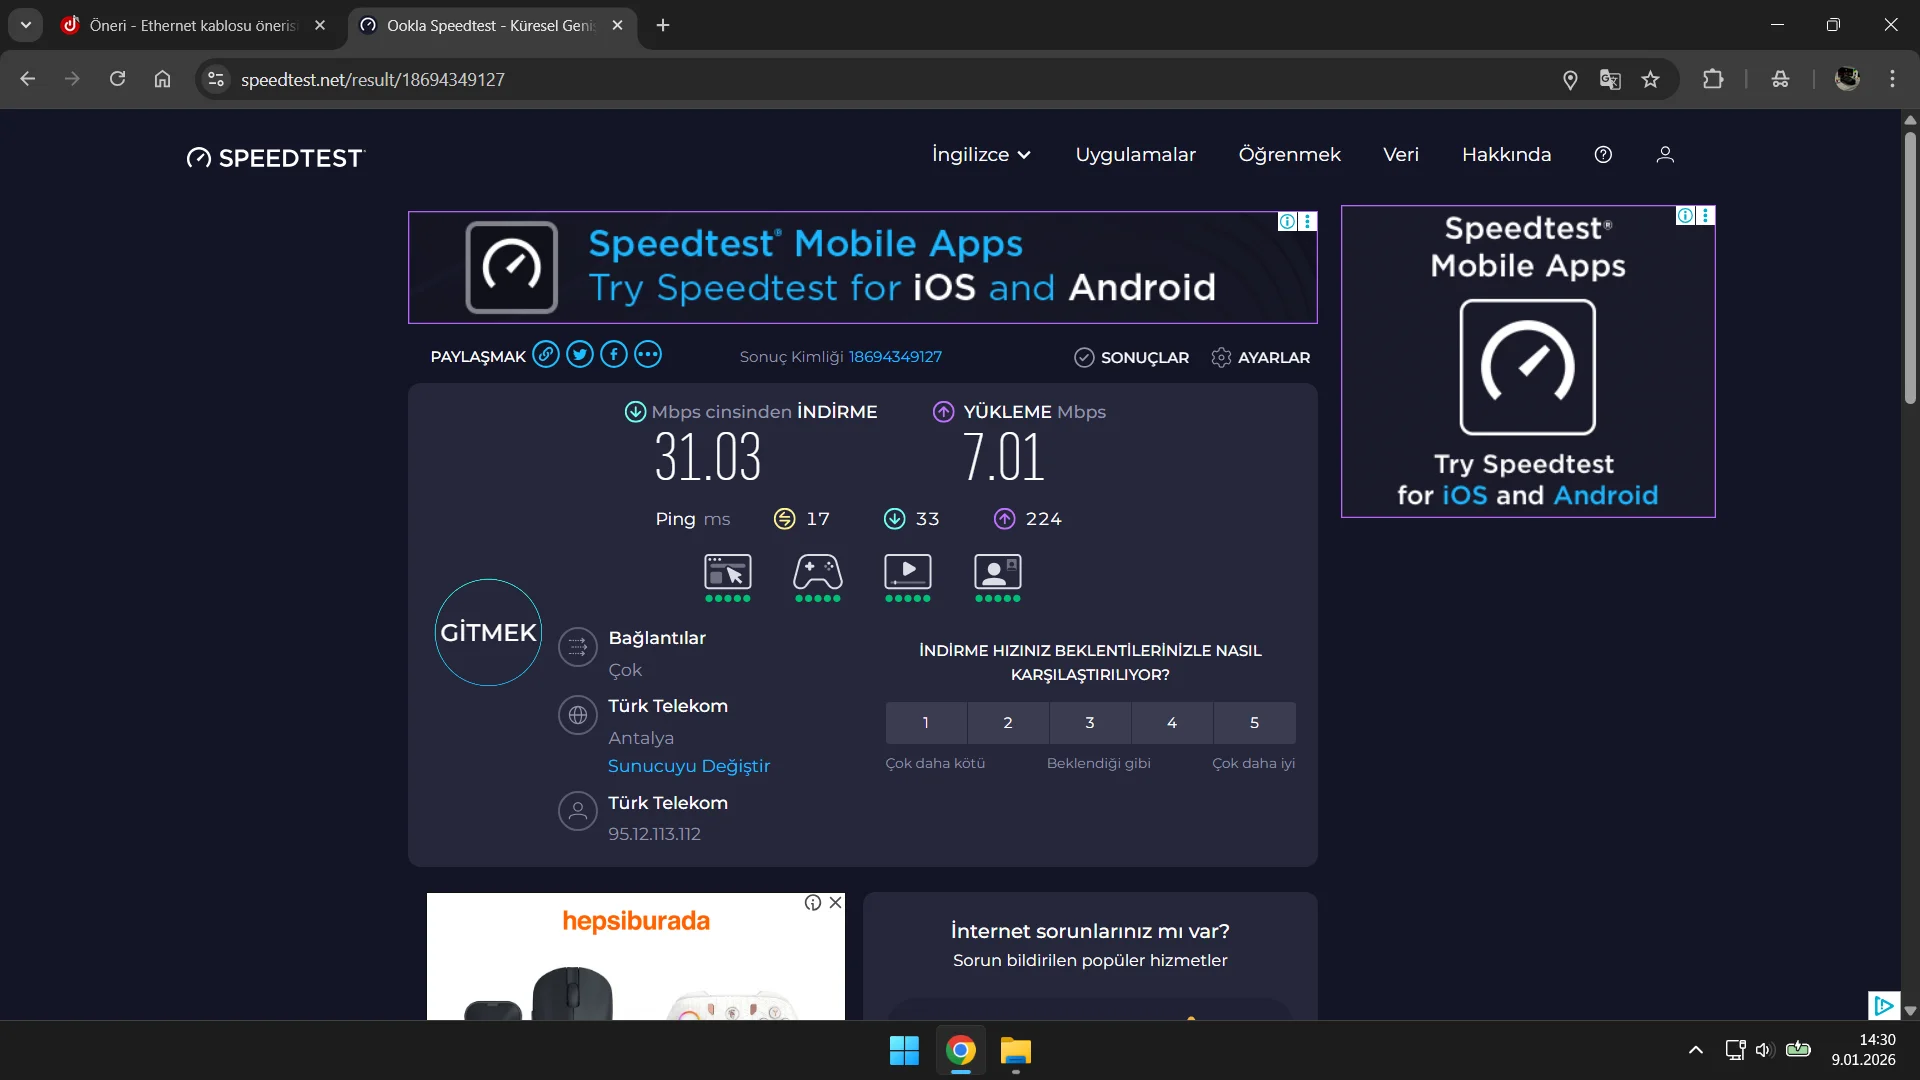Open the tab search dropdown arrow
Image resolution: width=1920 pixels, height=1080 pixels.
pyautogui.click(x=26, y=25)
